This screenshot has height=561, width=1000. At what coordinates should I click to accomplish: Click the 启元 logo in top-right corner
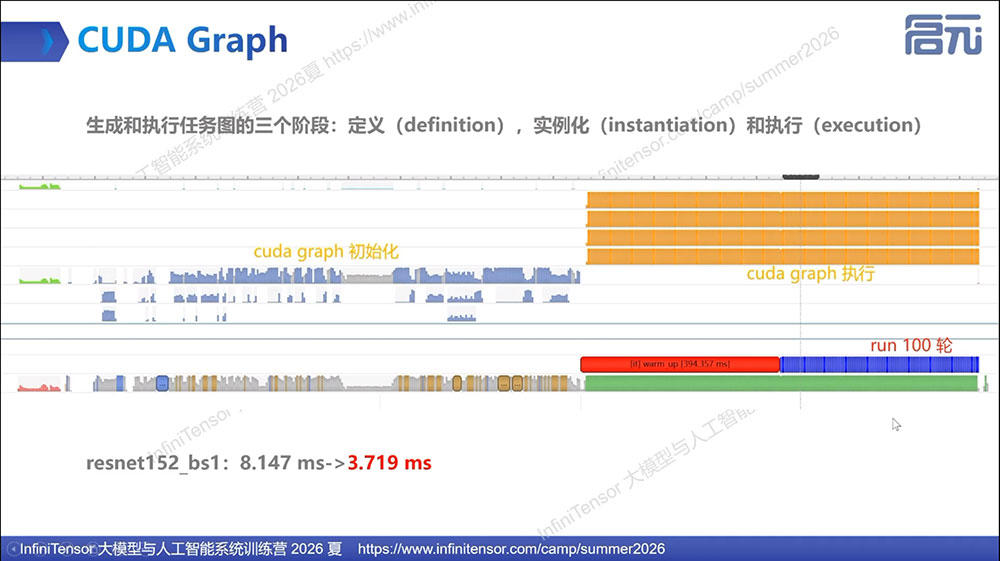pyautogui.click(x=943, y=35)
